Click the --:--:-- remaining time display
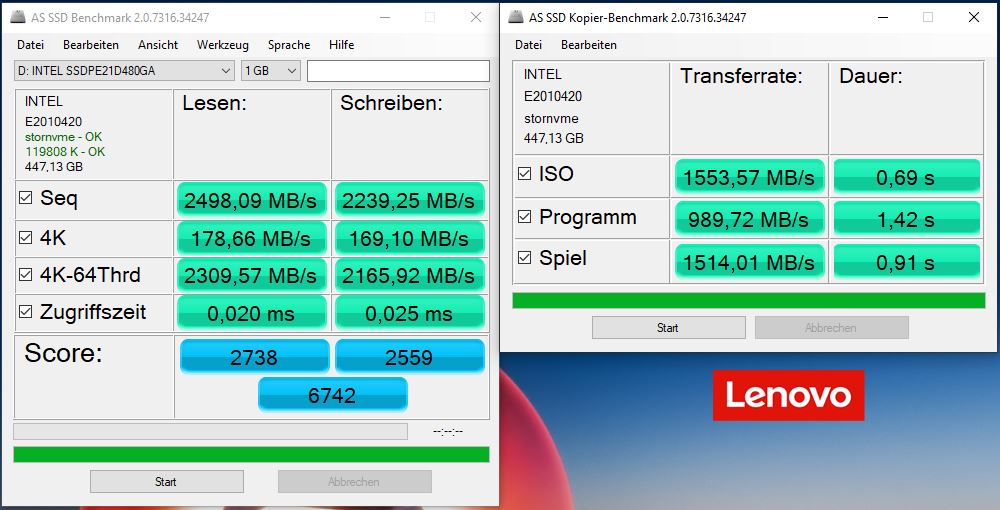This screenshot has width=1000, height=510. coord(448,432)
